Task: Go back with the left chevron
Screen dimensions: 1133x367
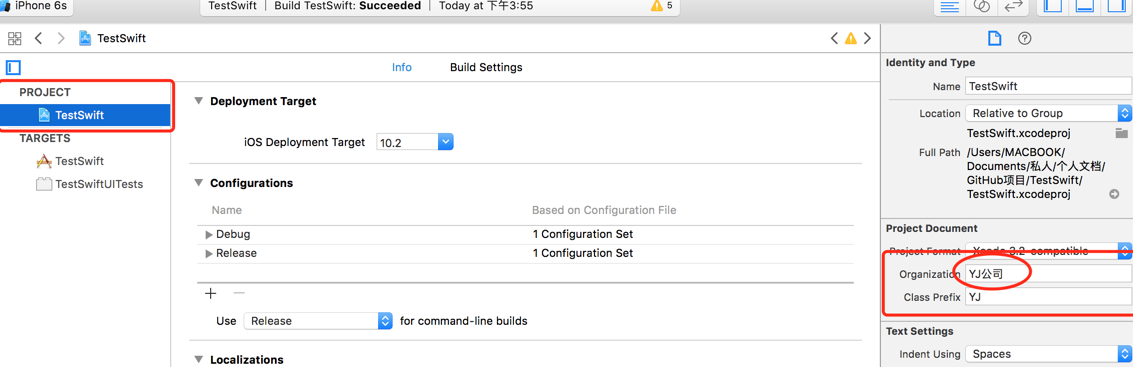Action: pos(38,38)
